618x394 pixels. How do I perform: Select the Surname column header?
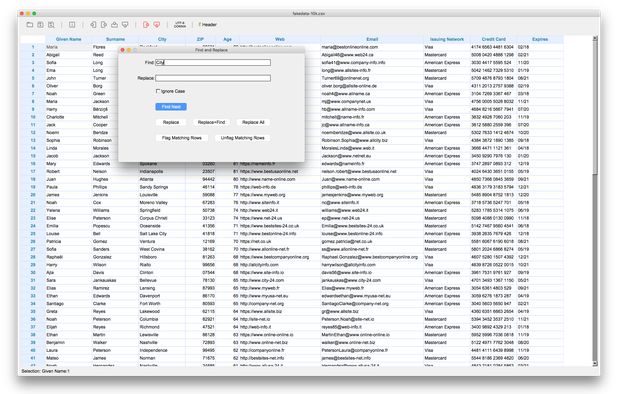coord(115,39)
